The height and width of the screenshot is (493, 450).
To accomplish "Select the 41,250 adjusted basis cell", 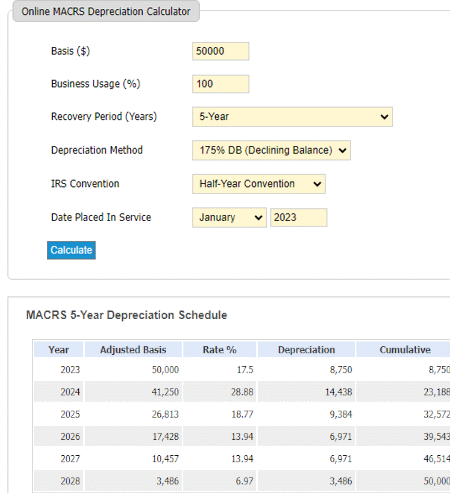I will point(133,392).
